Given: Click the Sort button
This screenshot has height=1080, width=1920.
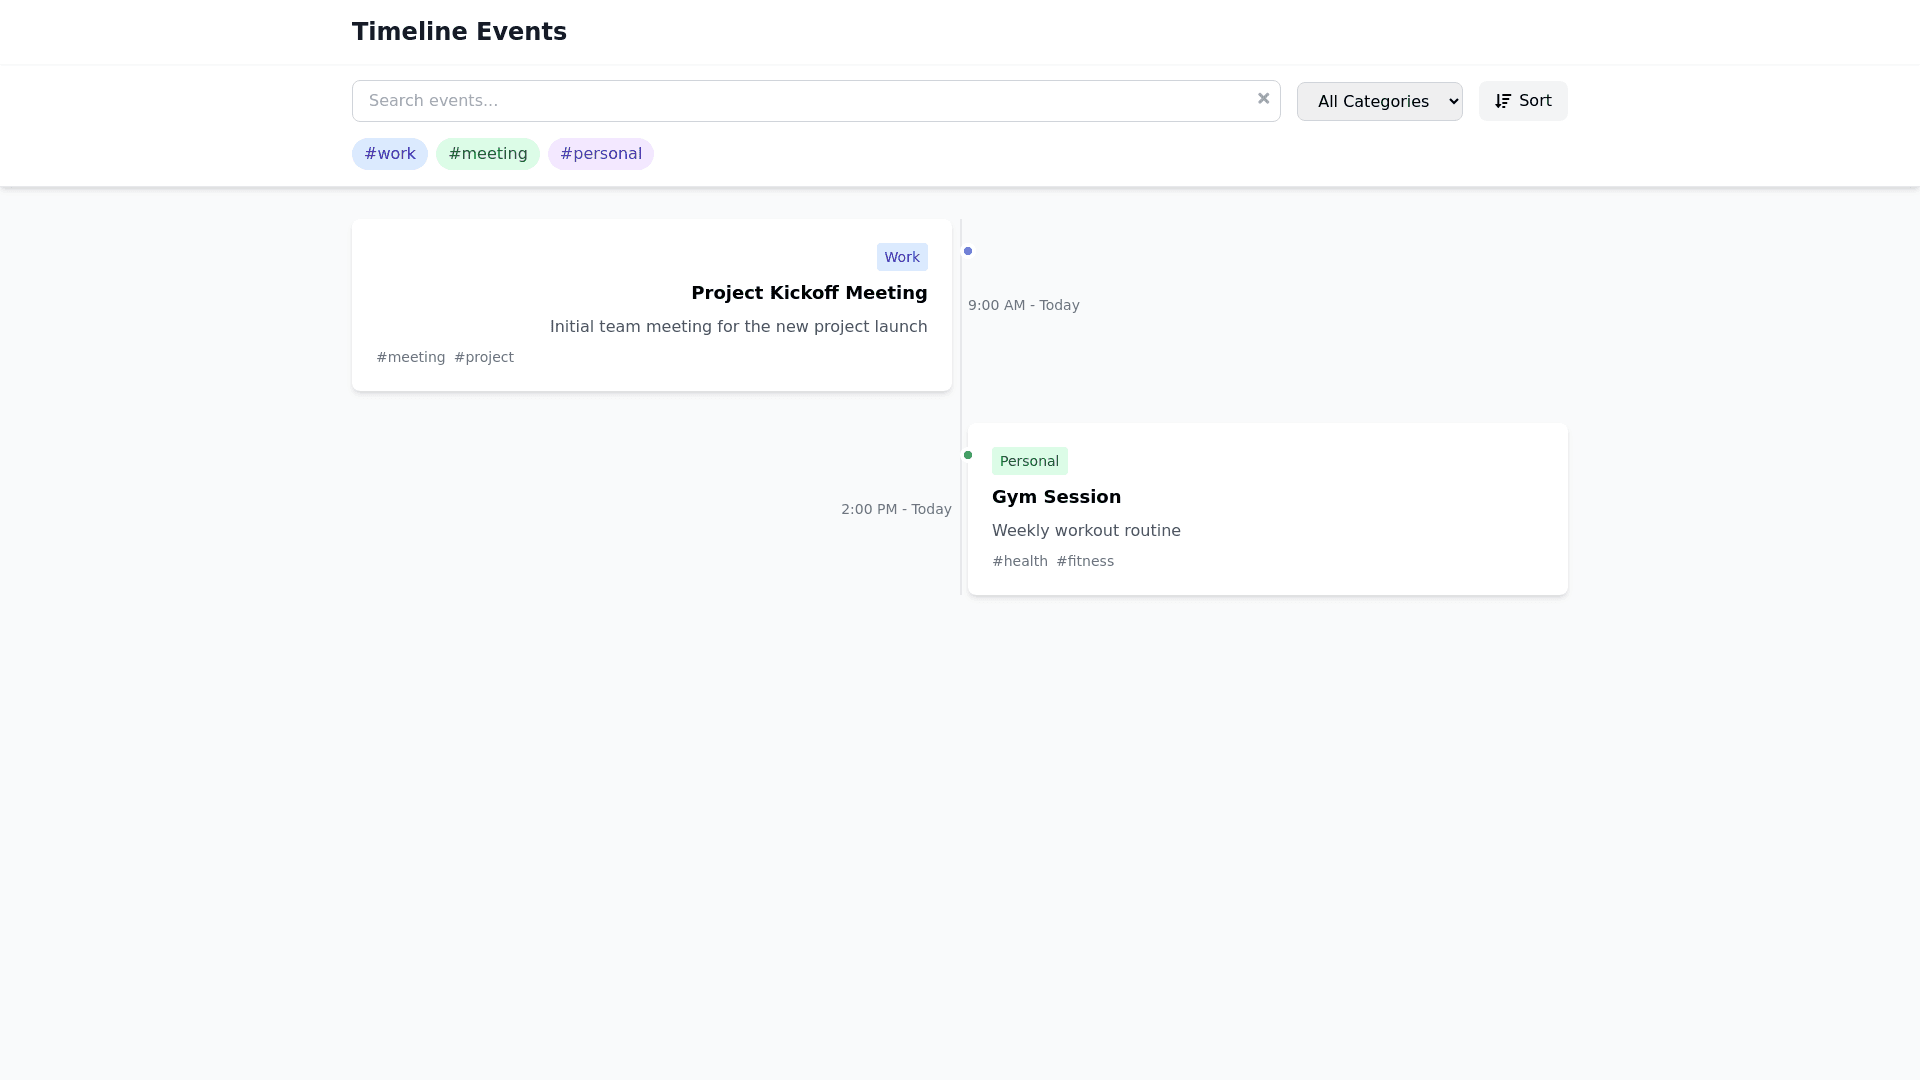Looking at the screenshot, I should (1522, 101).
